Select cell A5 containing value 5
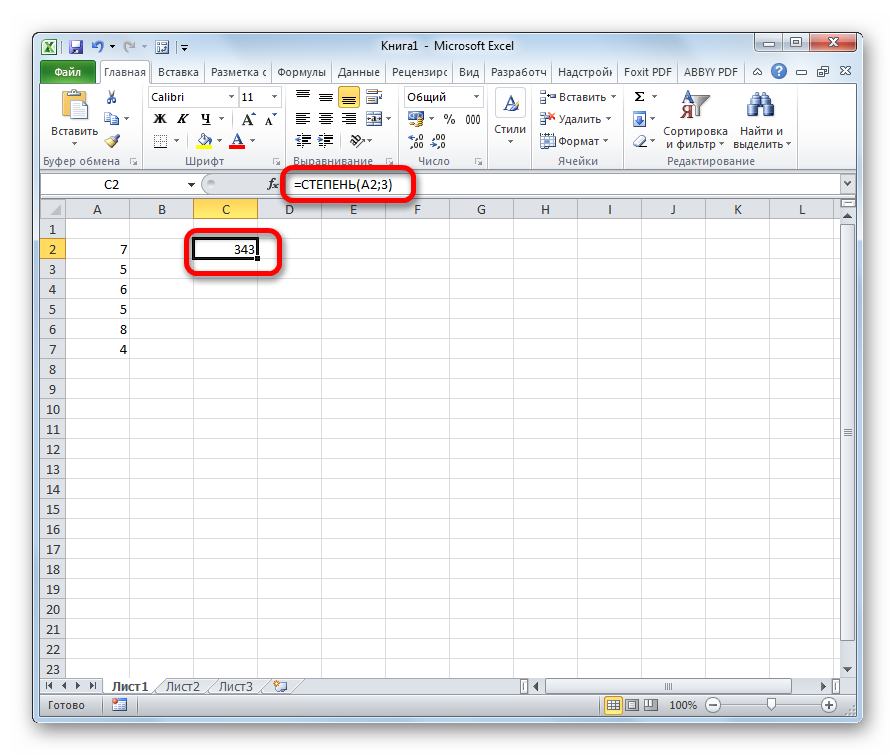The width and height of the screenshot is (896, 756). (97, 309)
